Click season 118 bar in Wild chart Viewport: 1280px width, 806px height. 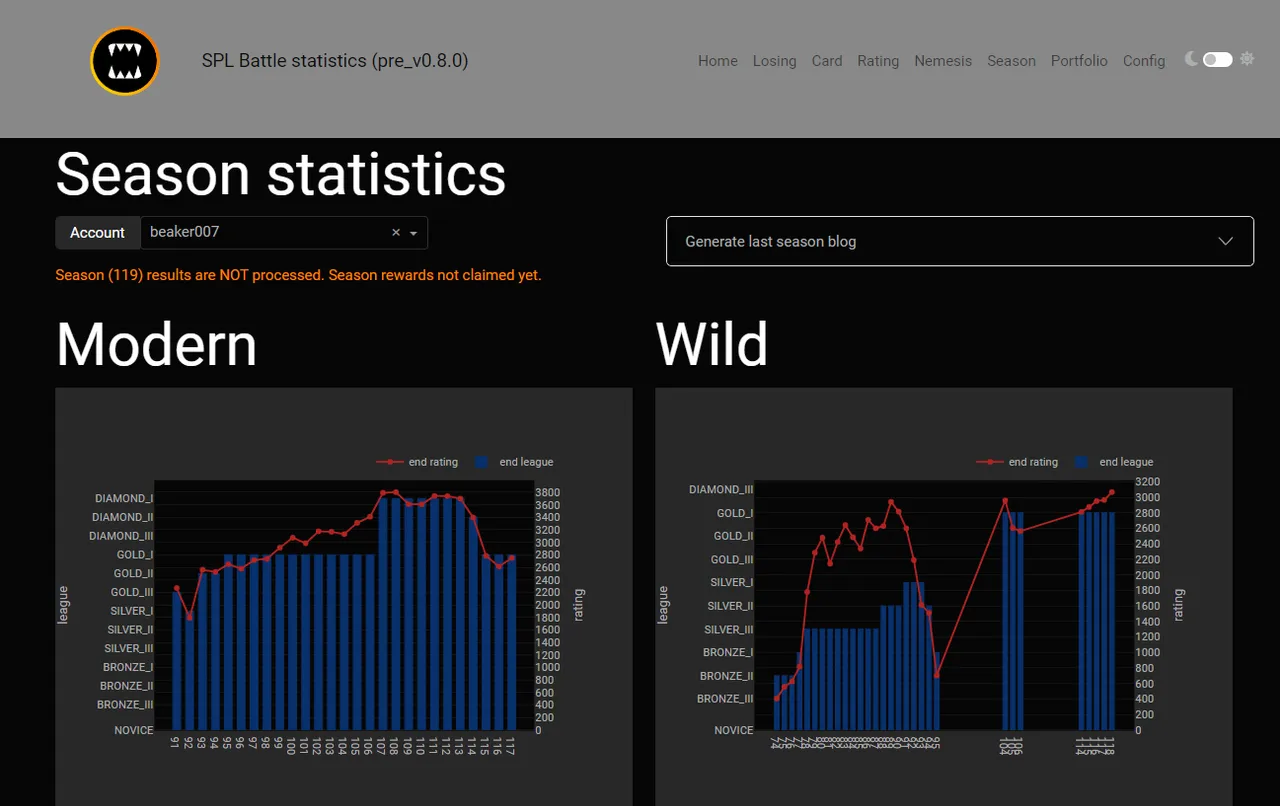[x=1111, y=621]
